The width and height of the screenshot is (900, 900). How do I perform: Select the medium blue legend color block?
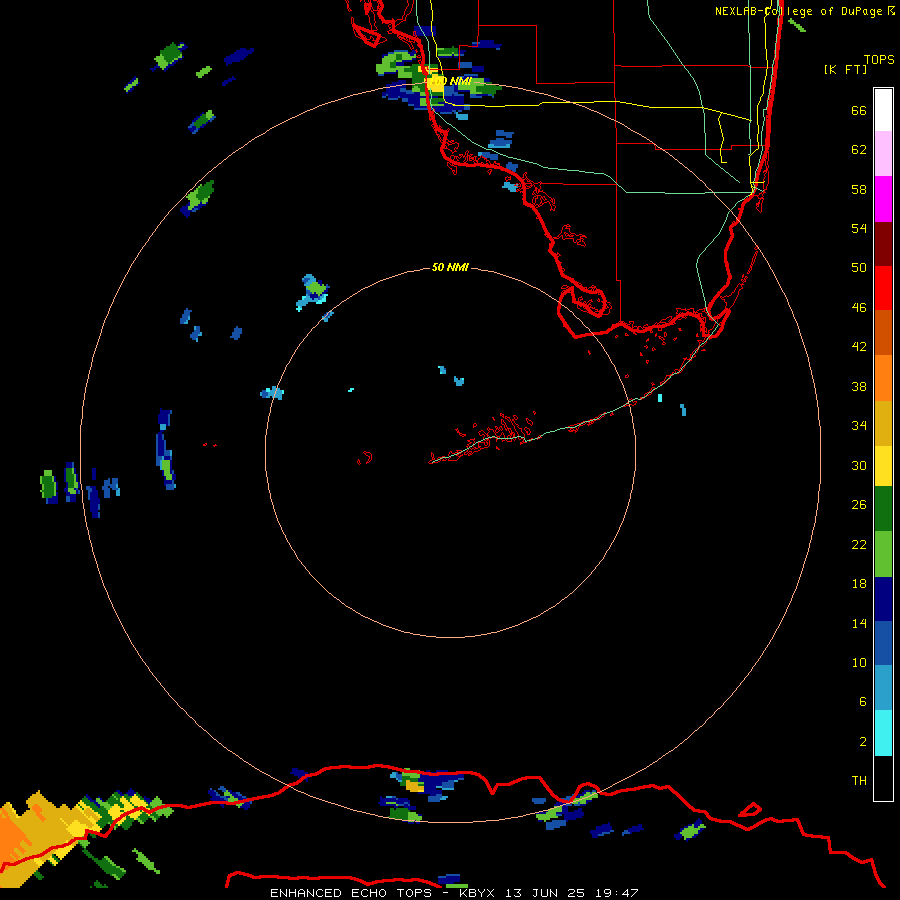click(883, 643)
